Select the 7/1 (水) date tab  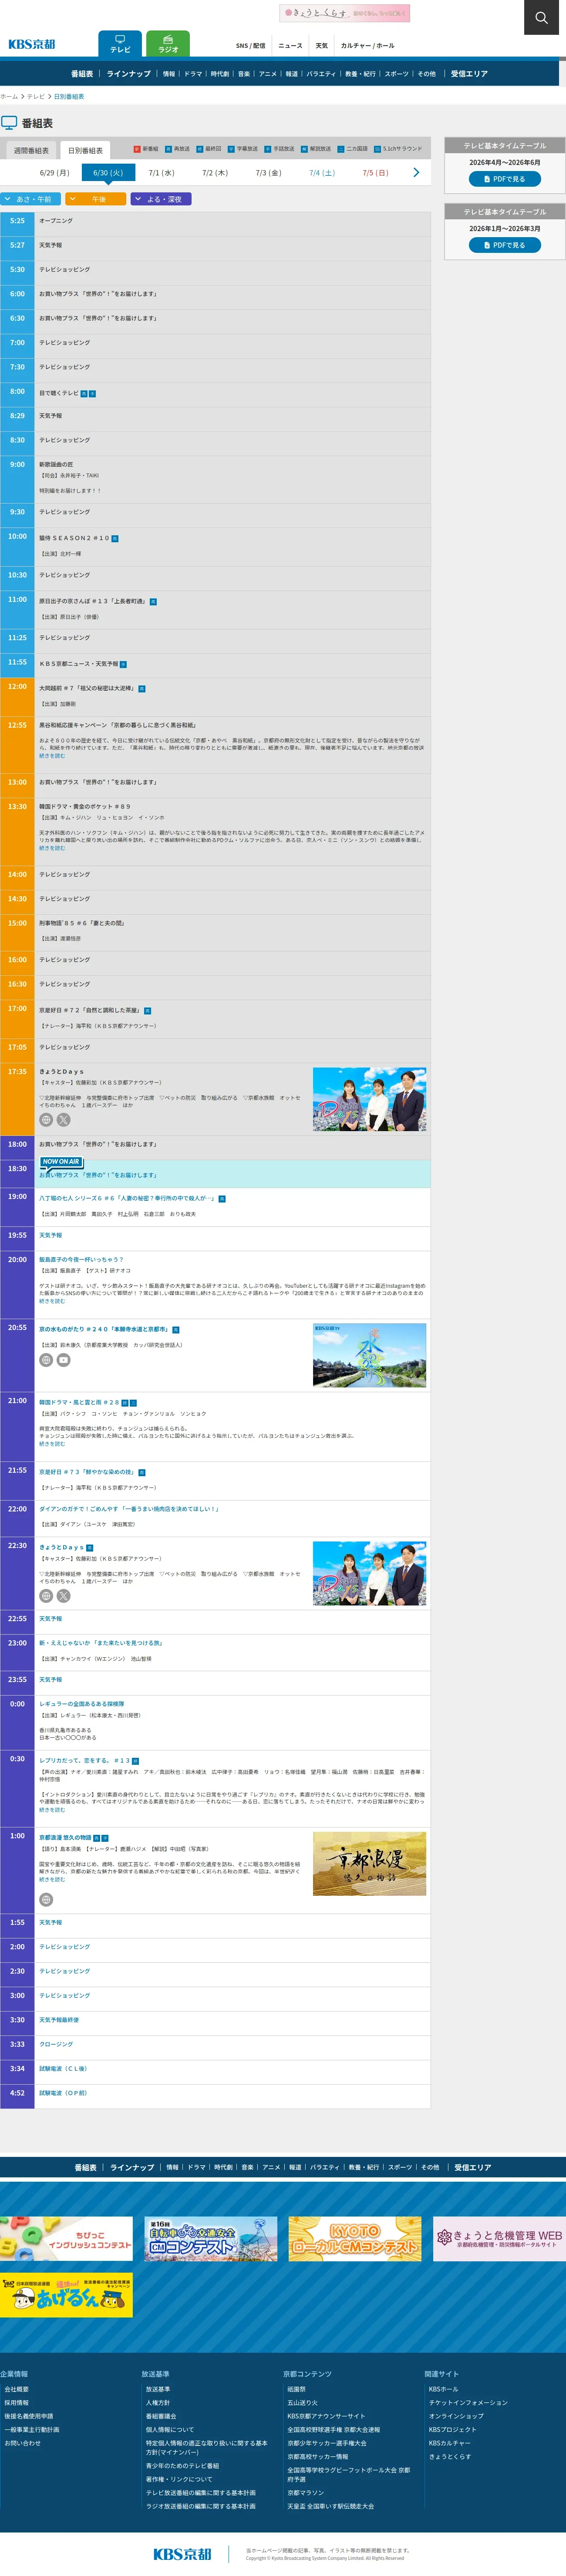(x=161, y=173)
